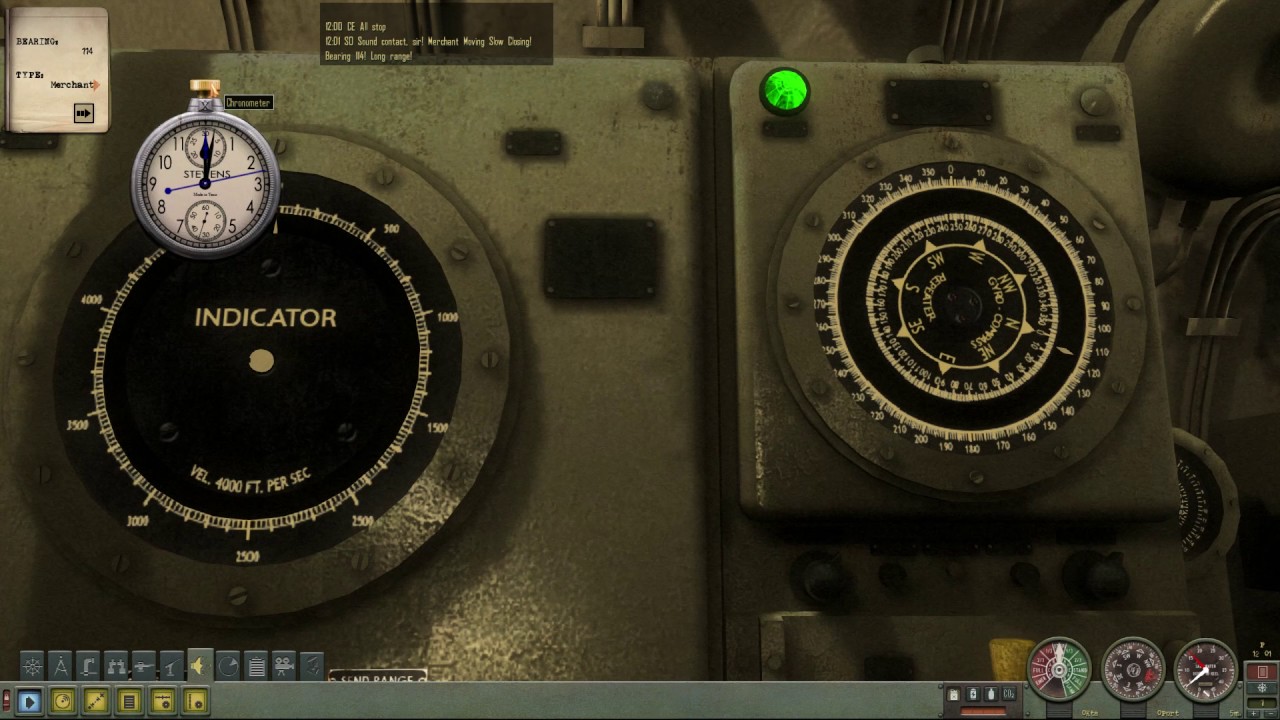The image size is (1280, 720).
Task: Click the fuel canister status icon
Action: tap(954, 694)
